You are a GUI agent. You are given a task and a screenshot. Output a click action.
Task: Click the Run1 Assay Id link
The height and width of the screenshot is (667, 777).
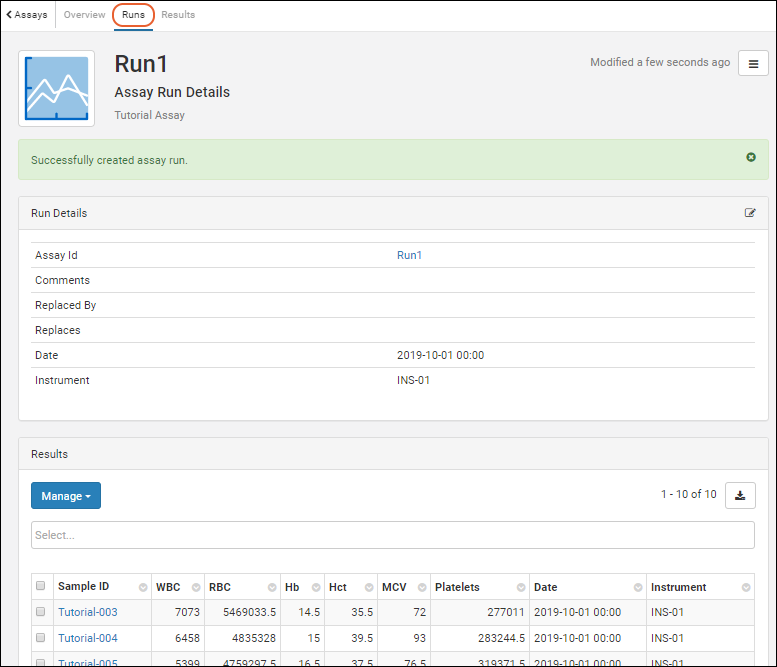[409, 255]
